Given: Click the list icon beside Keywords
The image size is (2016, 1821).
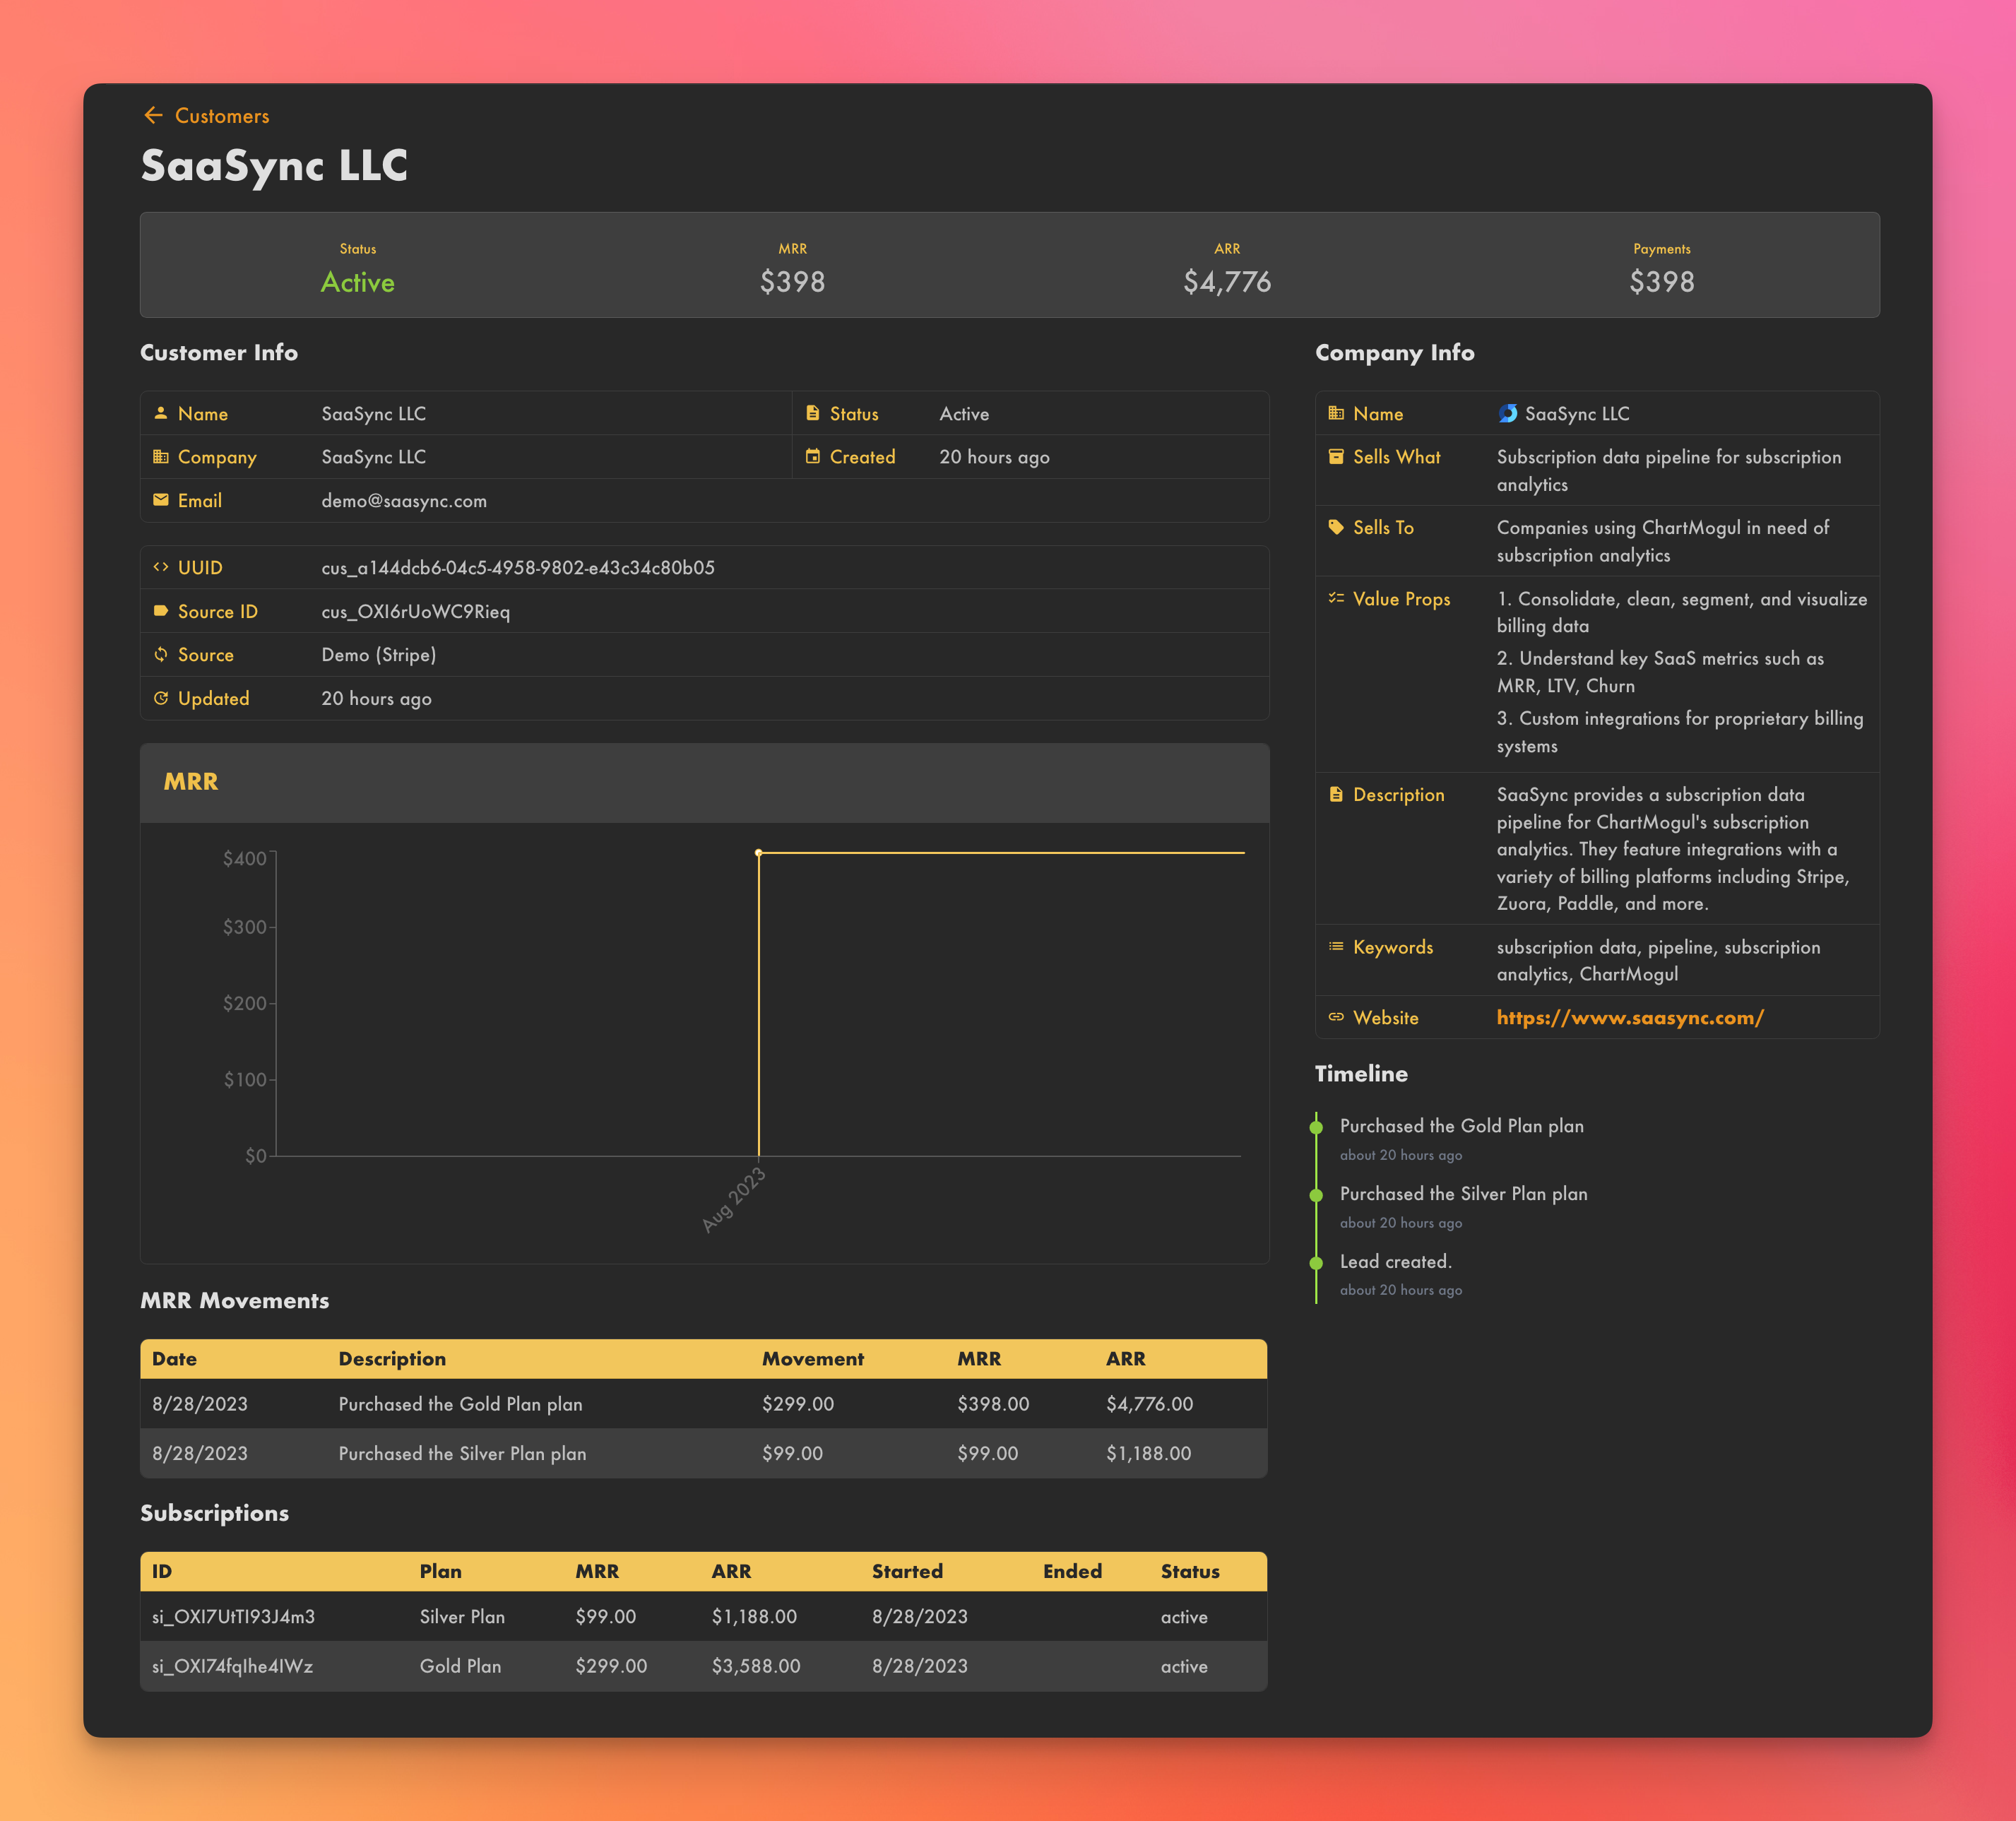Looking at the screenshot, I should coord(1336,946).
